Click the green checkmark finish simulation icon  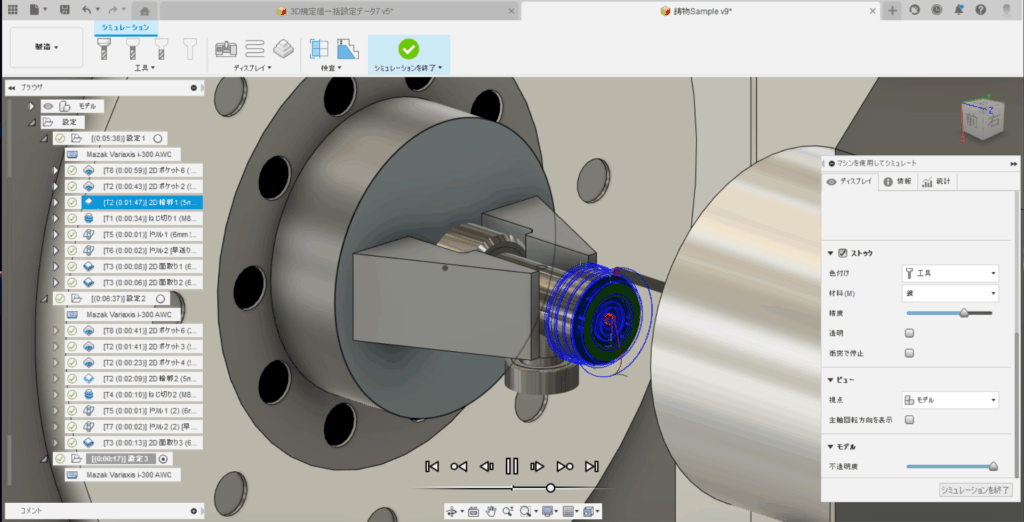click(408, 49)
